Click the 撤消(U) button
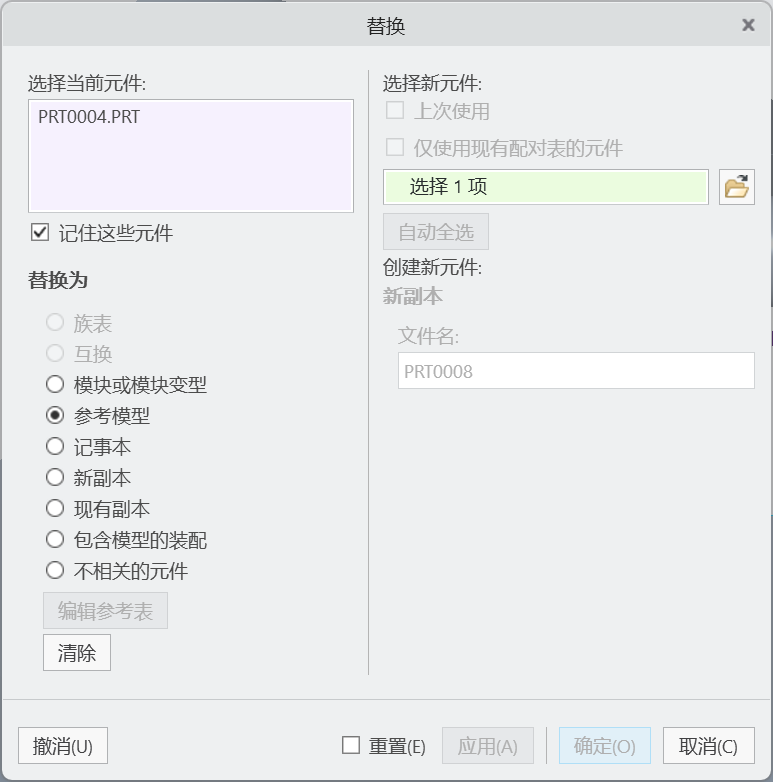The width and height of the screenshot is (773, 782). 63,746
